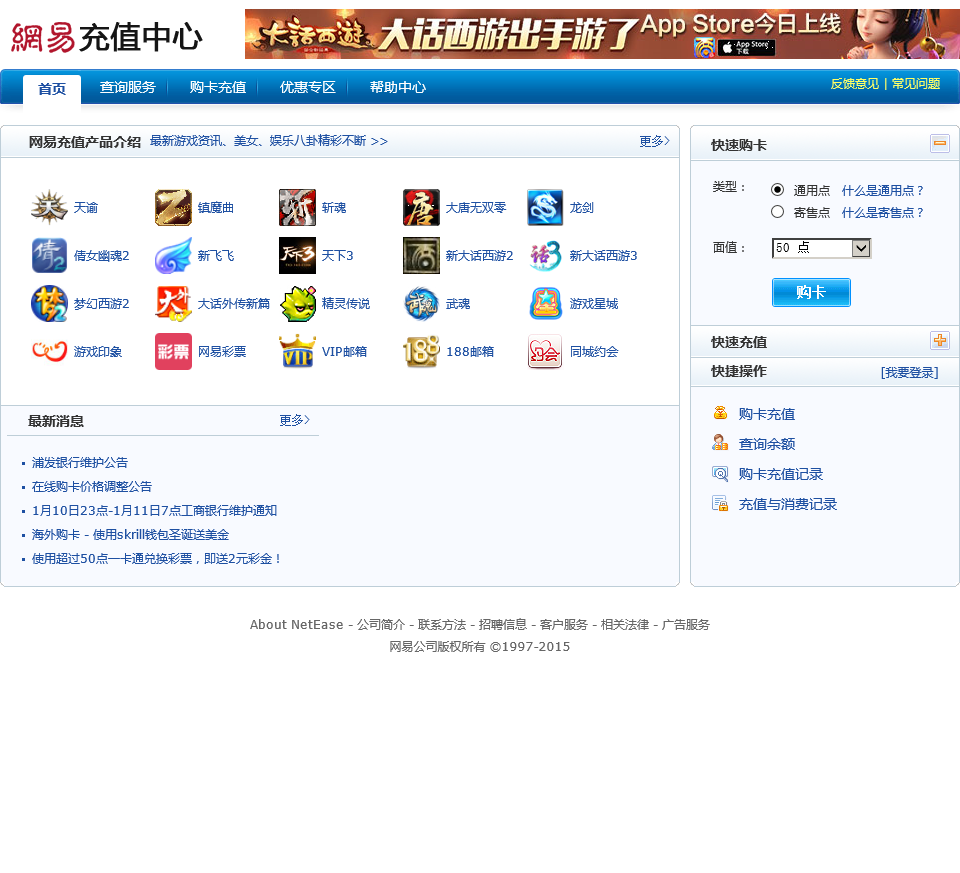Viewport: 960px width, 873px height.
Task: Open 什么是寄售点 help link
Action: [883, 212]
